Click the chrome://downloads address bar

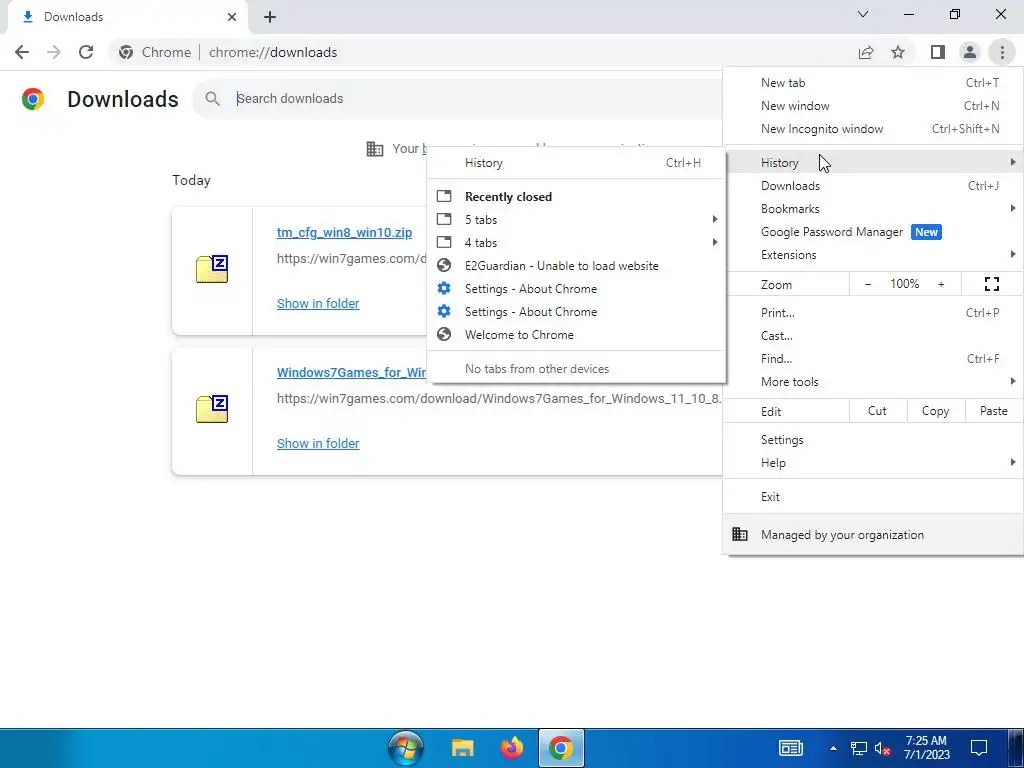tap(483, 52)
